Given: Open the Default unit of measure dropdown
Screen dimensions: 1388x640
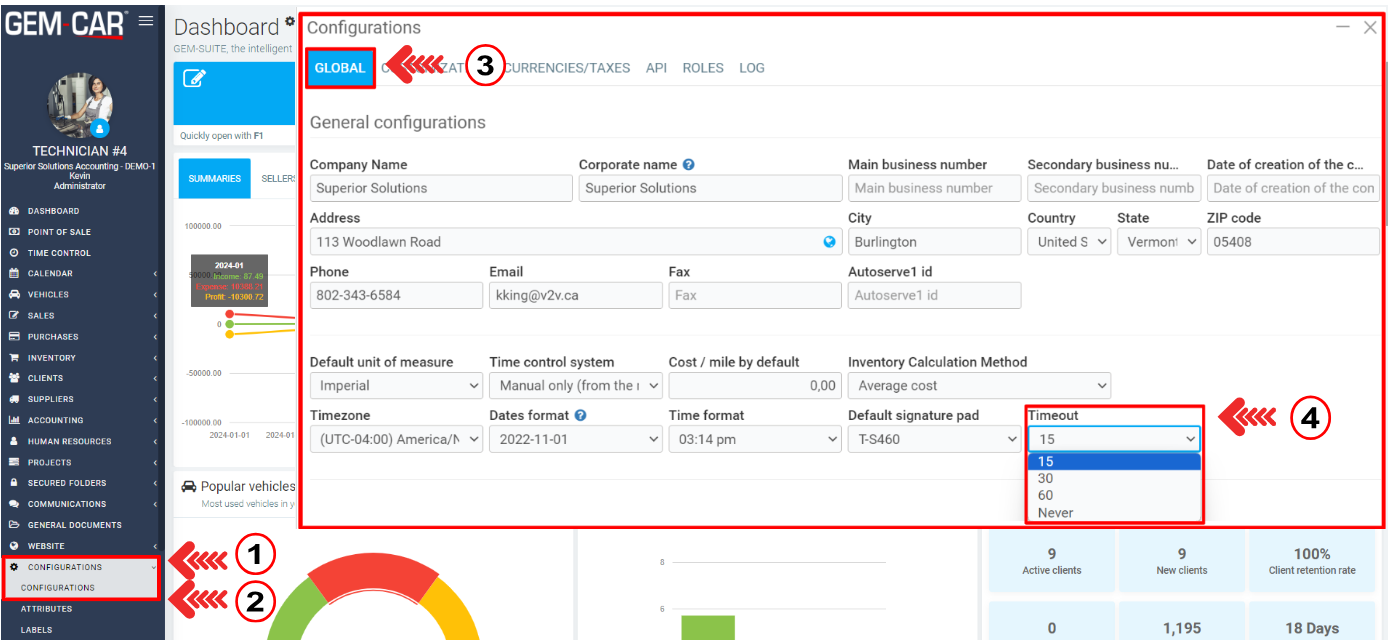Looking at the screenshot, I should 396,386.
